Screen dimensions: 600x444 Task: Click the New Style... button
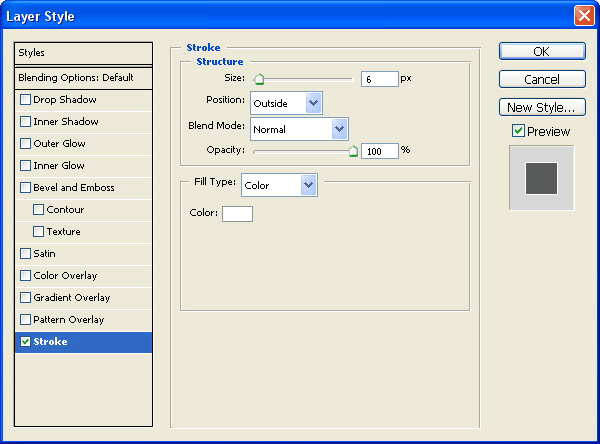(541, 107)
